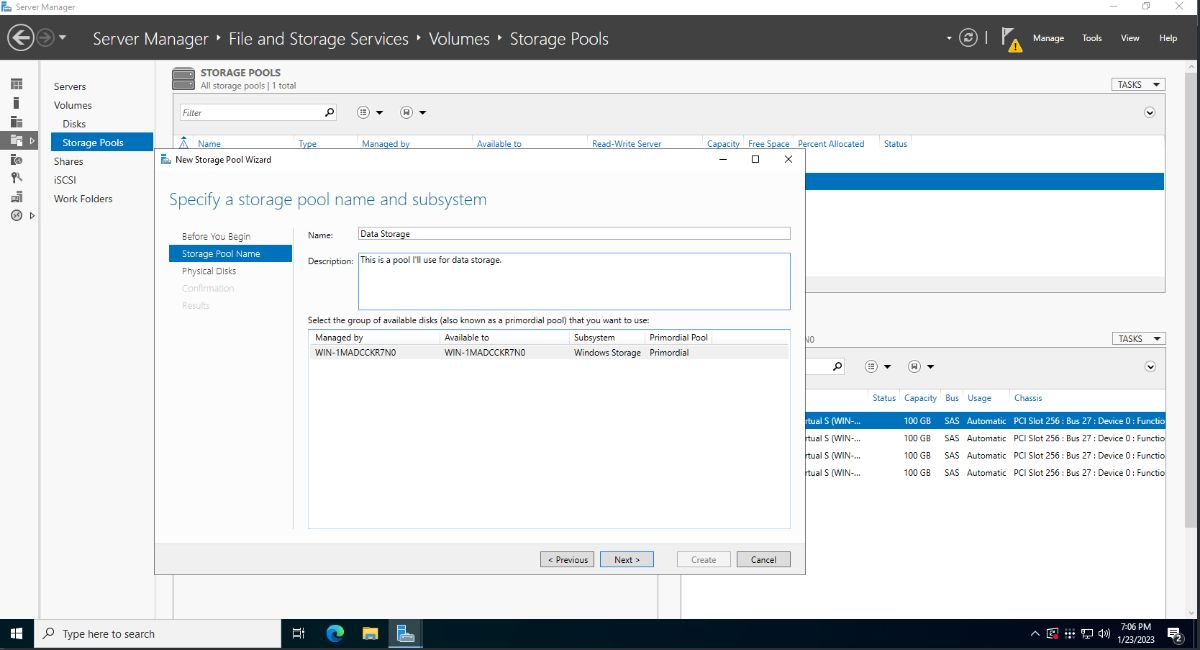1200x650 pixels.
Task: Select the Local Server icon in sidebar
Action: pyautogui.click(x=17, y=102)
